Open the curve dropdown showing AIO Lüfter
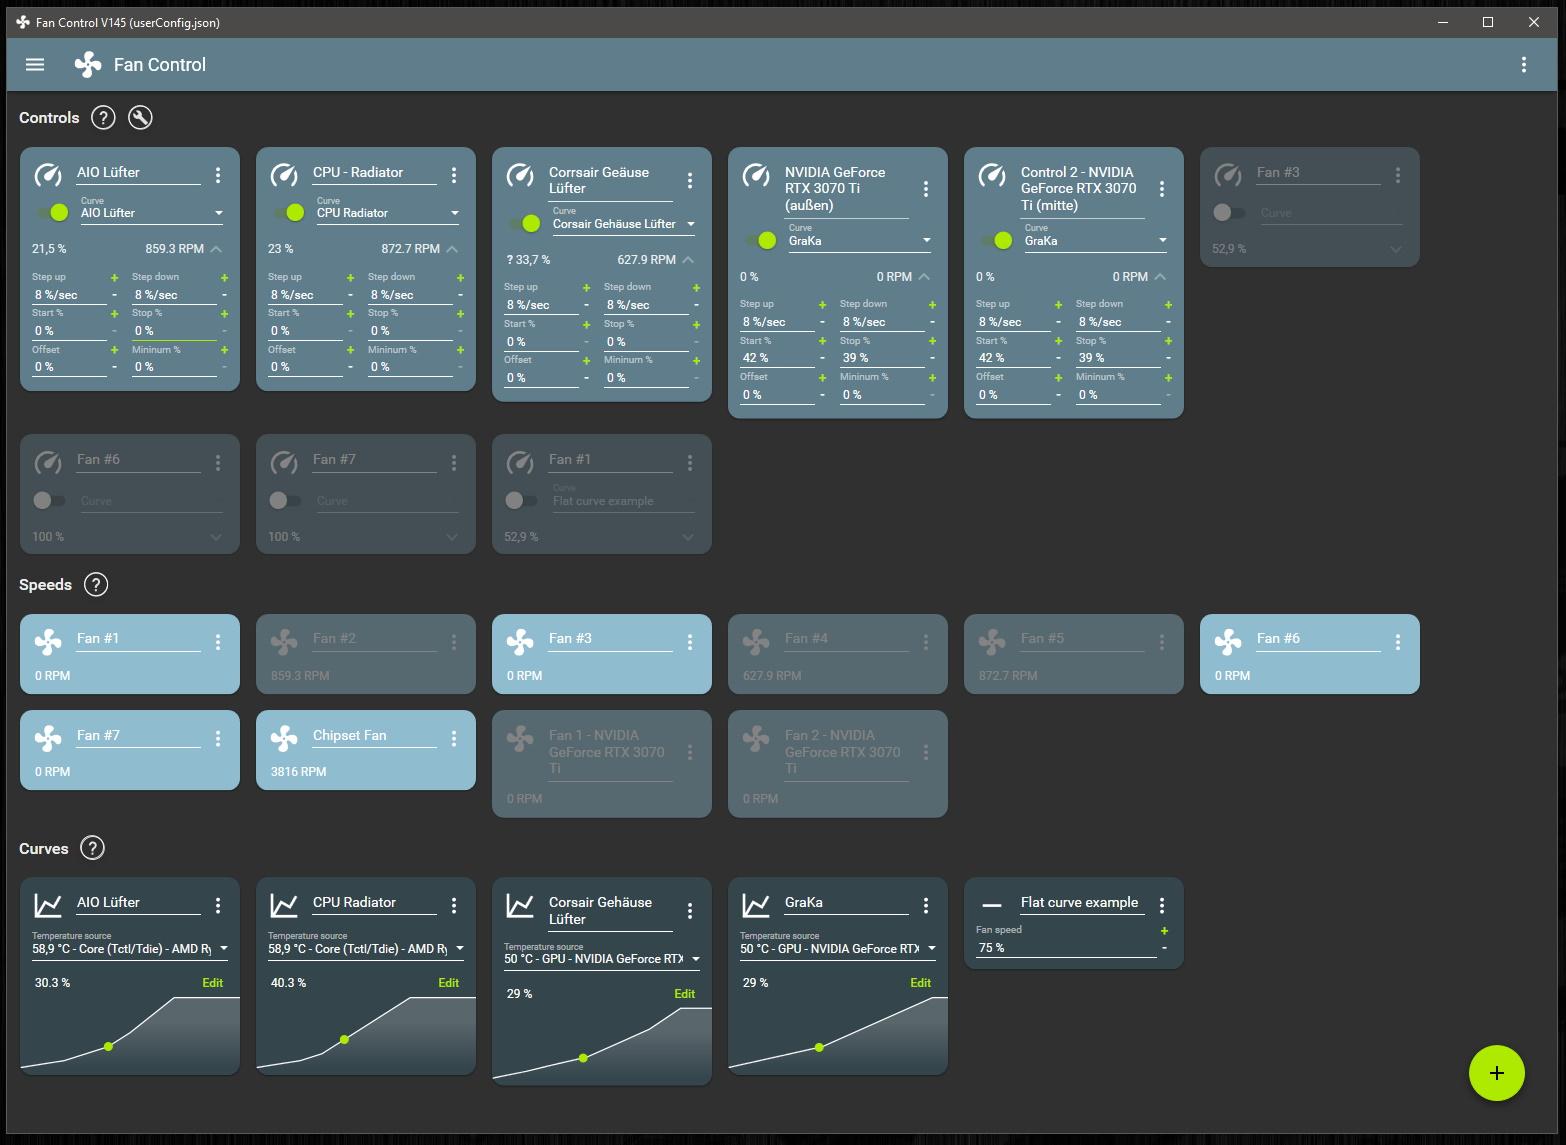 click(152, 213)
